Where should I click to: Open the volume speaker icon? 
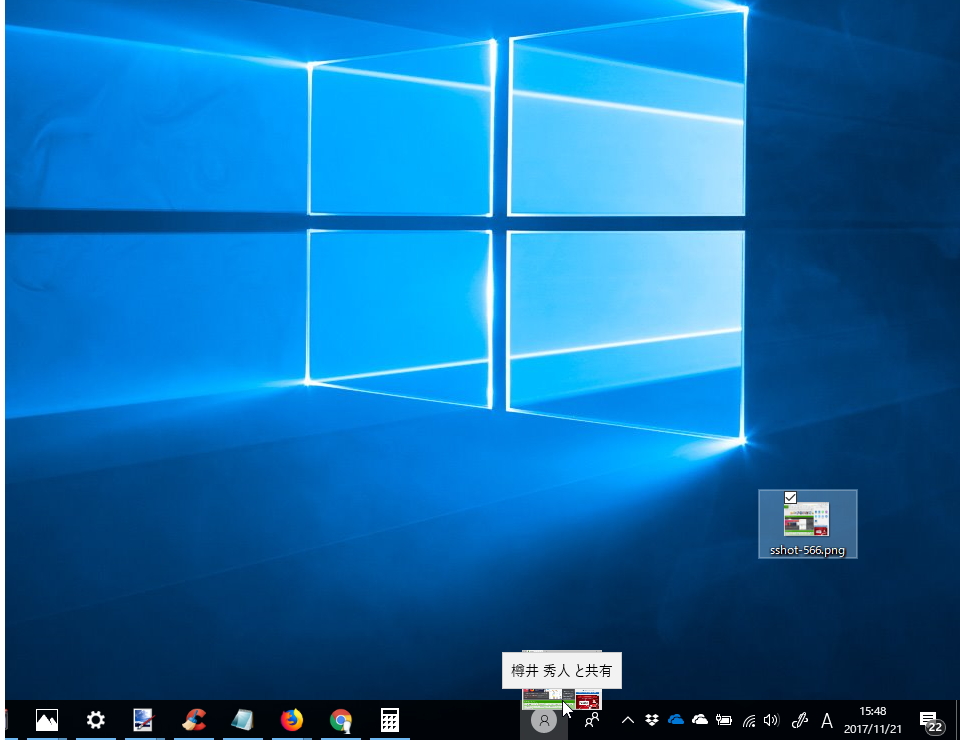pyautogui.click(x=771, y=720)
